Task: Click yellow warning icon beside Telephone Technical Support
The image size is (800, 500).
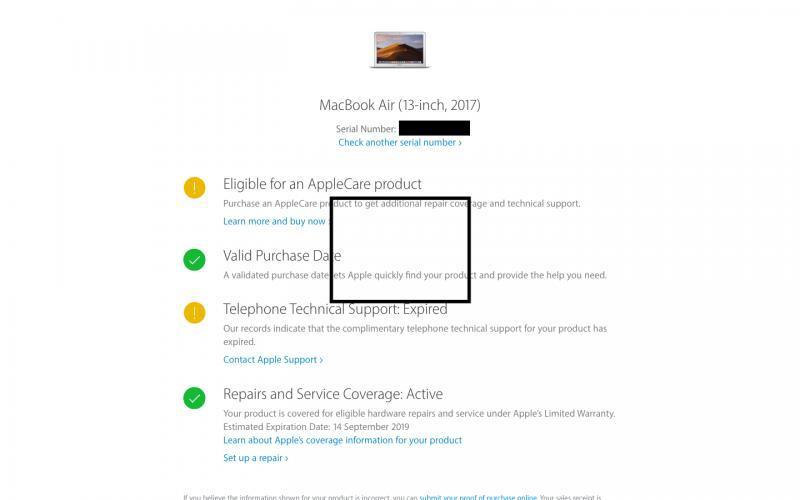Action: point(194,313)
